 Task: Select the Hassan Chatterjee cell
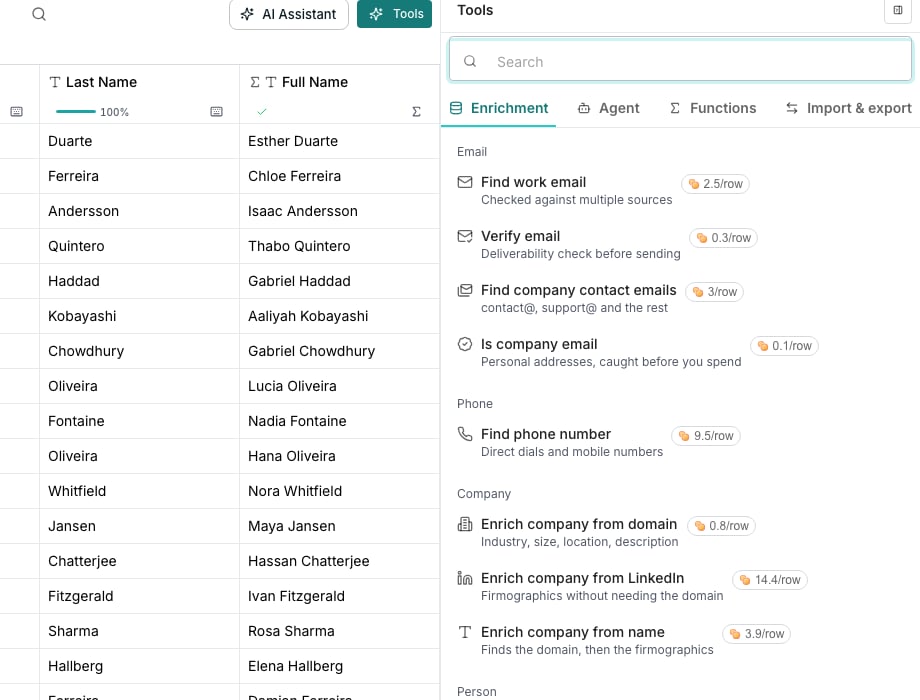coord(339,561)
